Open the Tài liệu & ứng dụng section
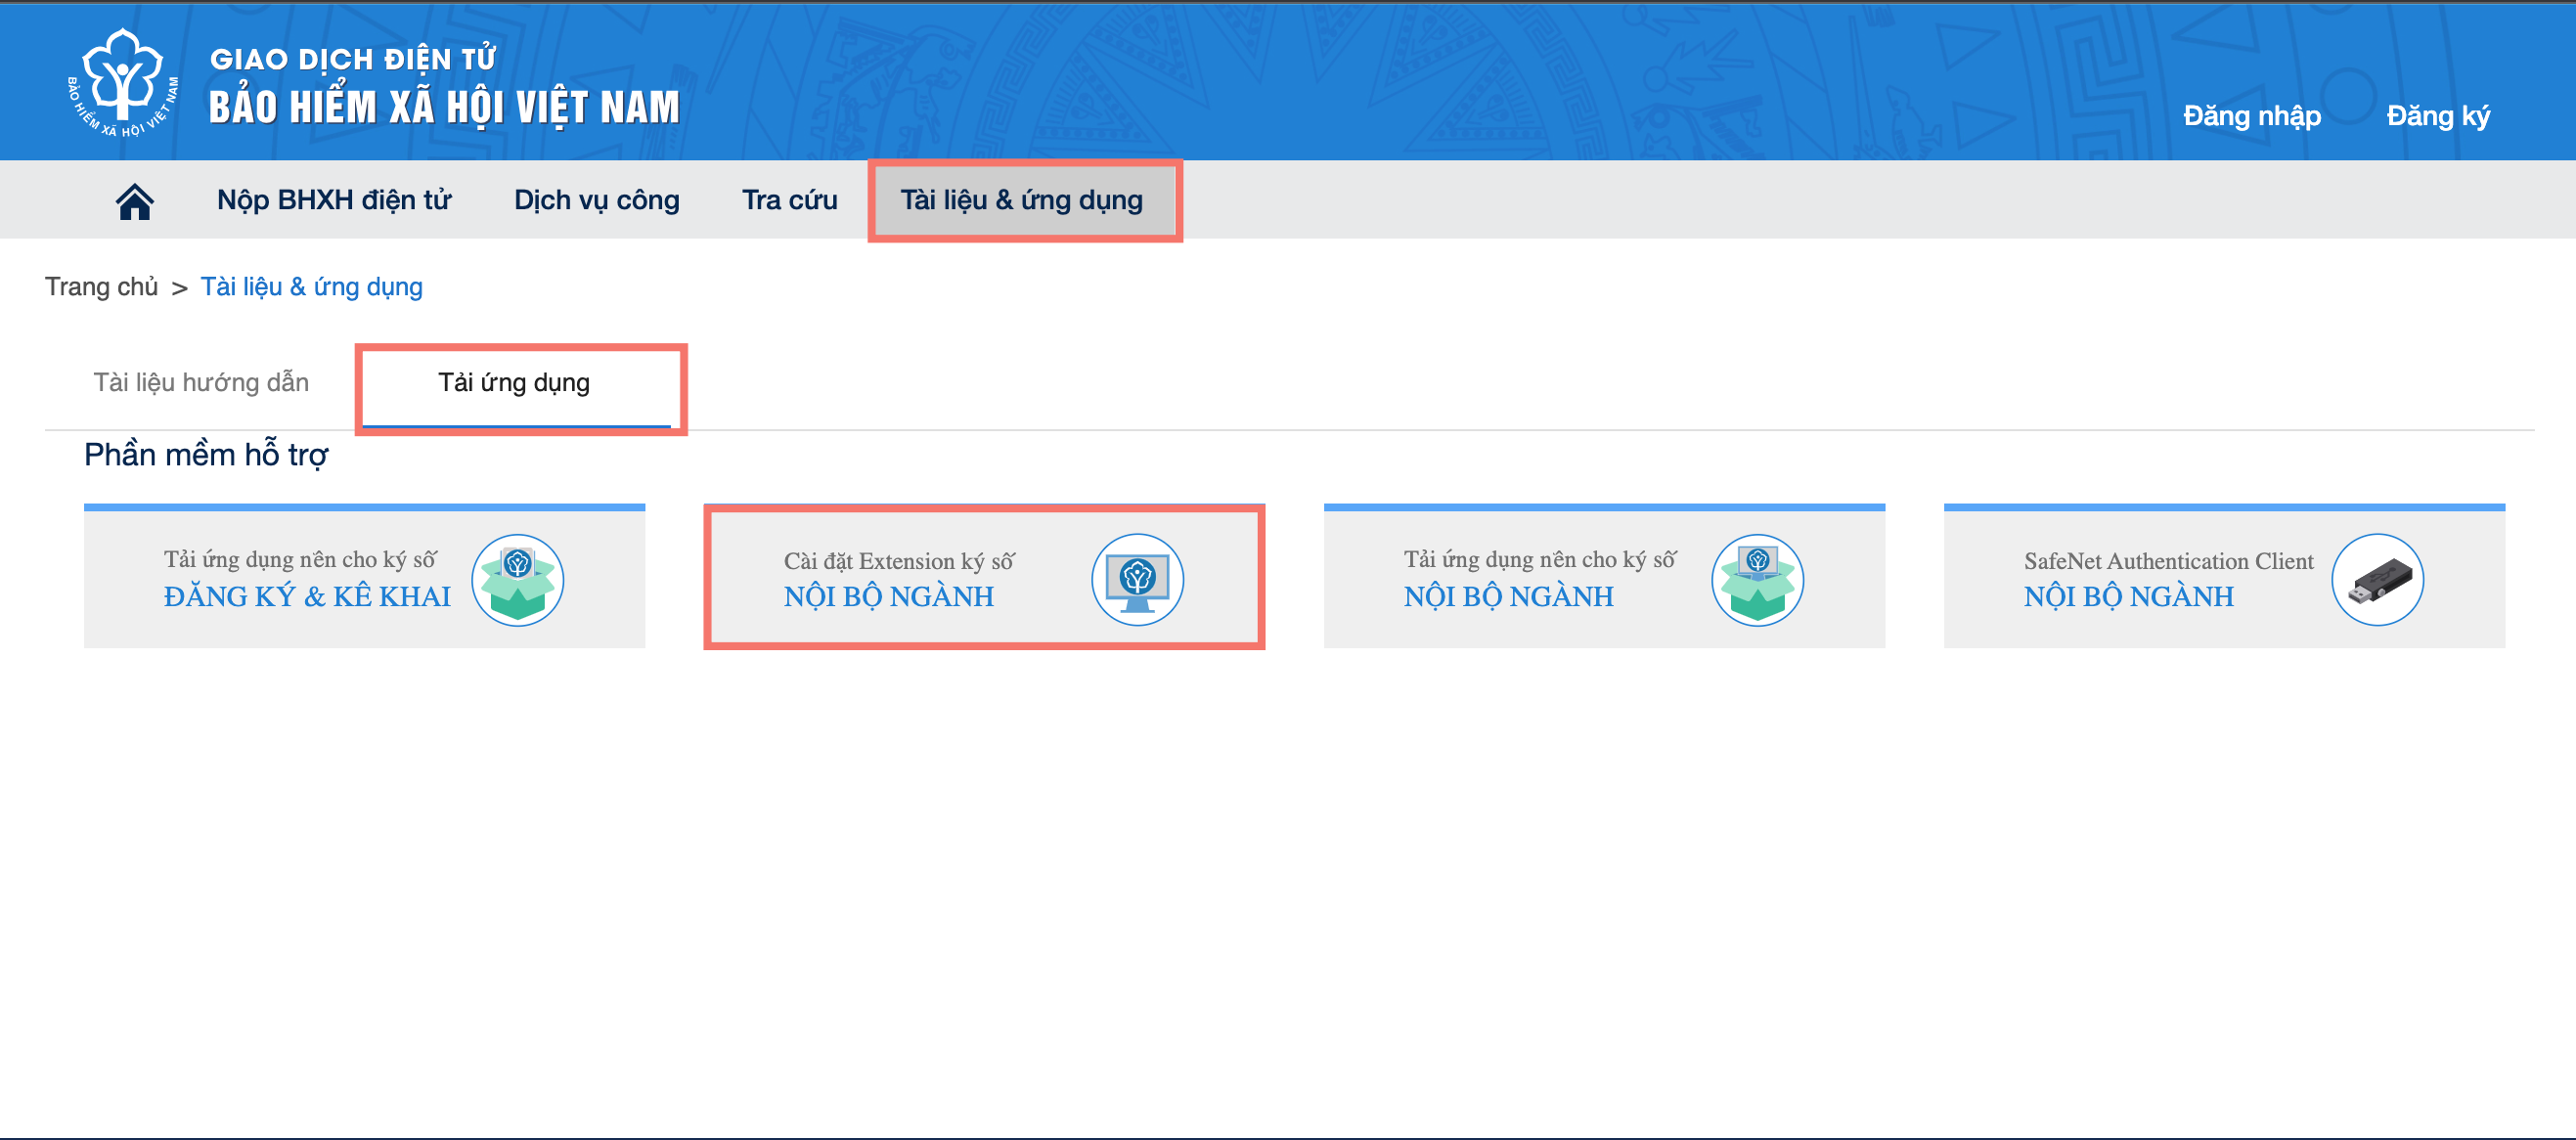 [1024, 199]
